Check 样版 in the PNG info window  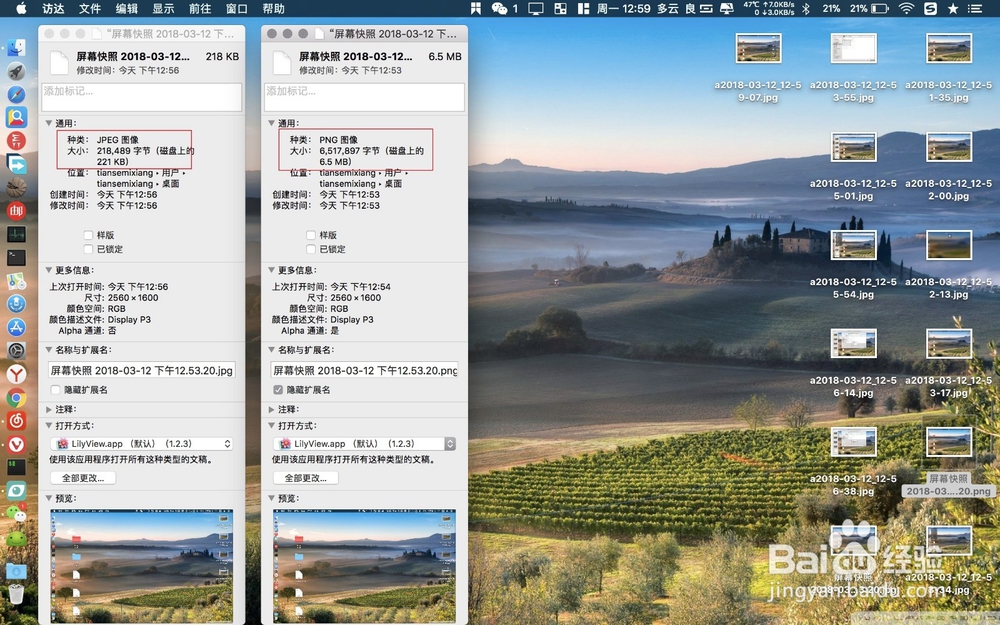click(311, 235)
